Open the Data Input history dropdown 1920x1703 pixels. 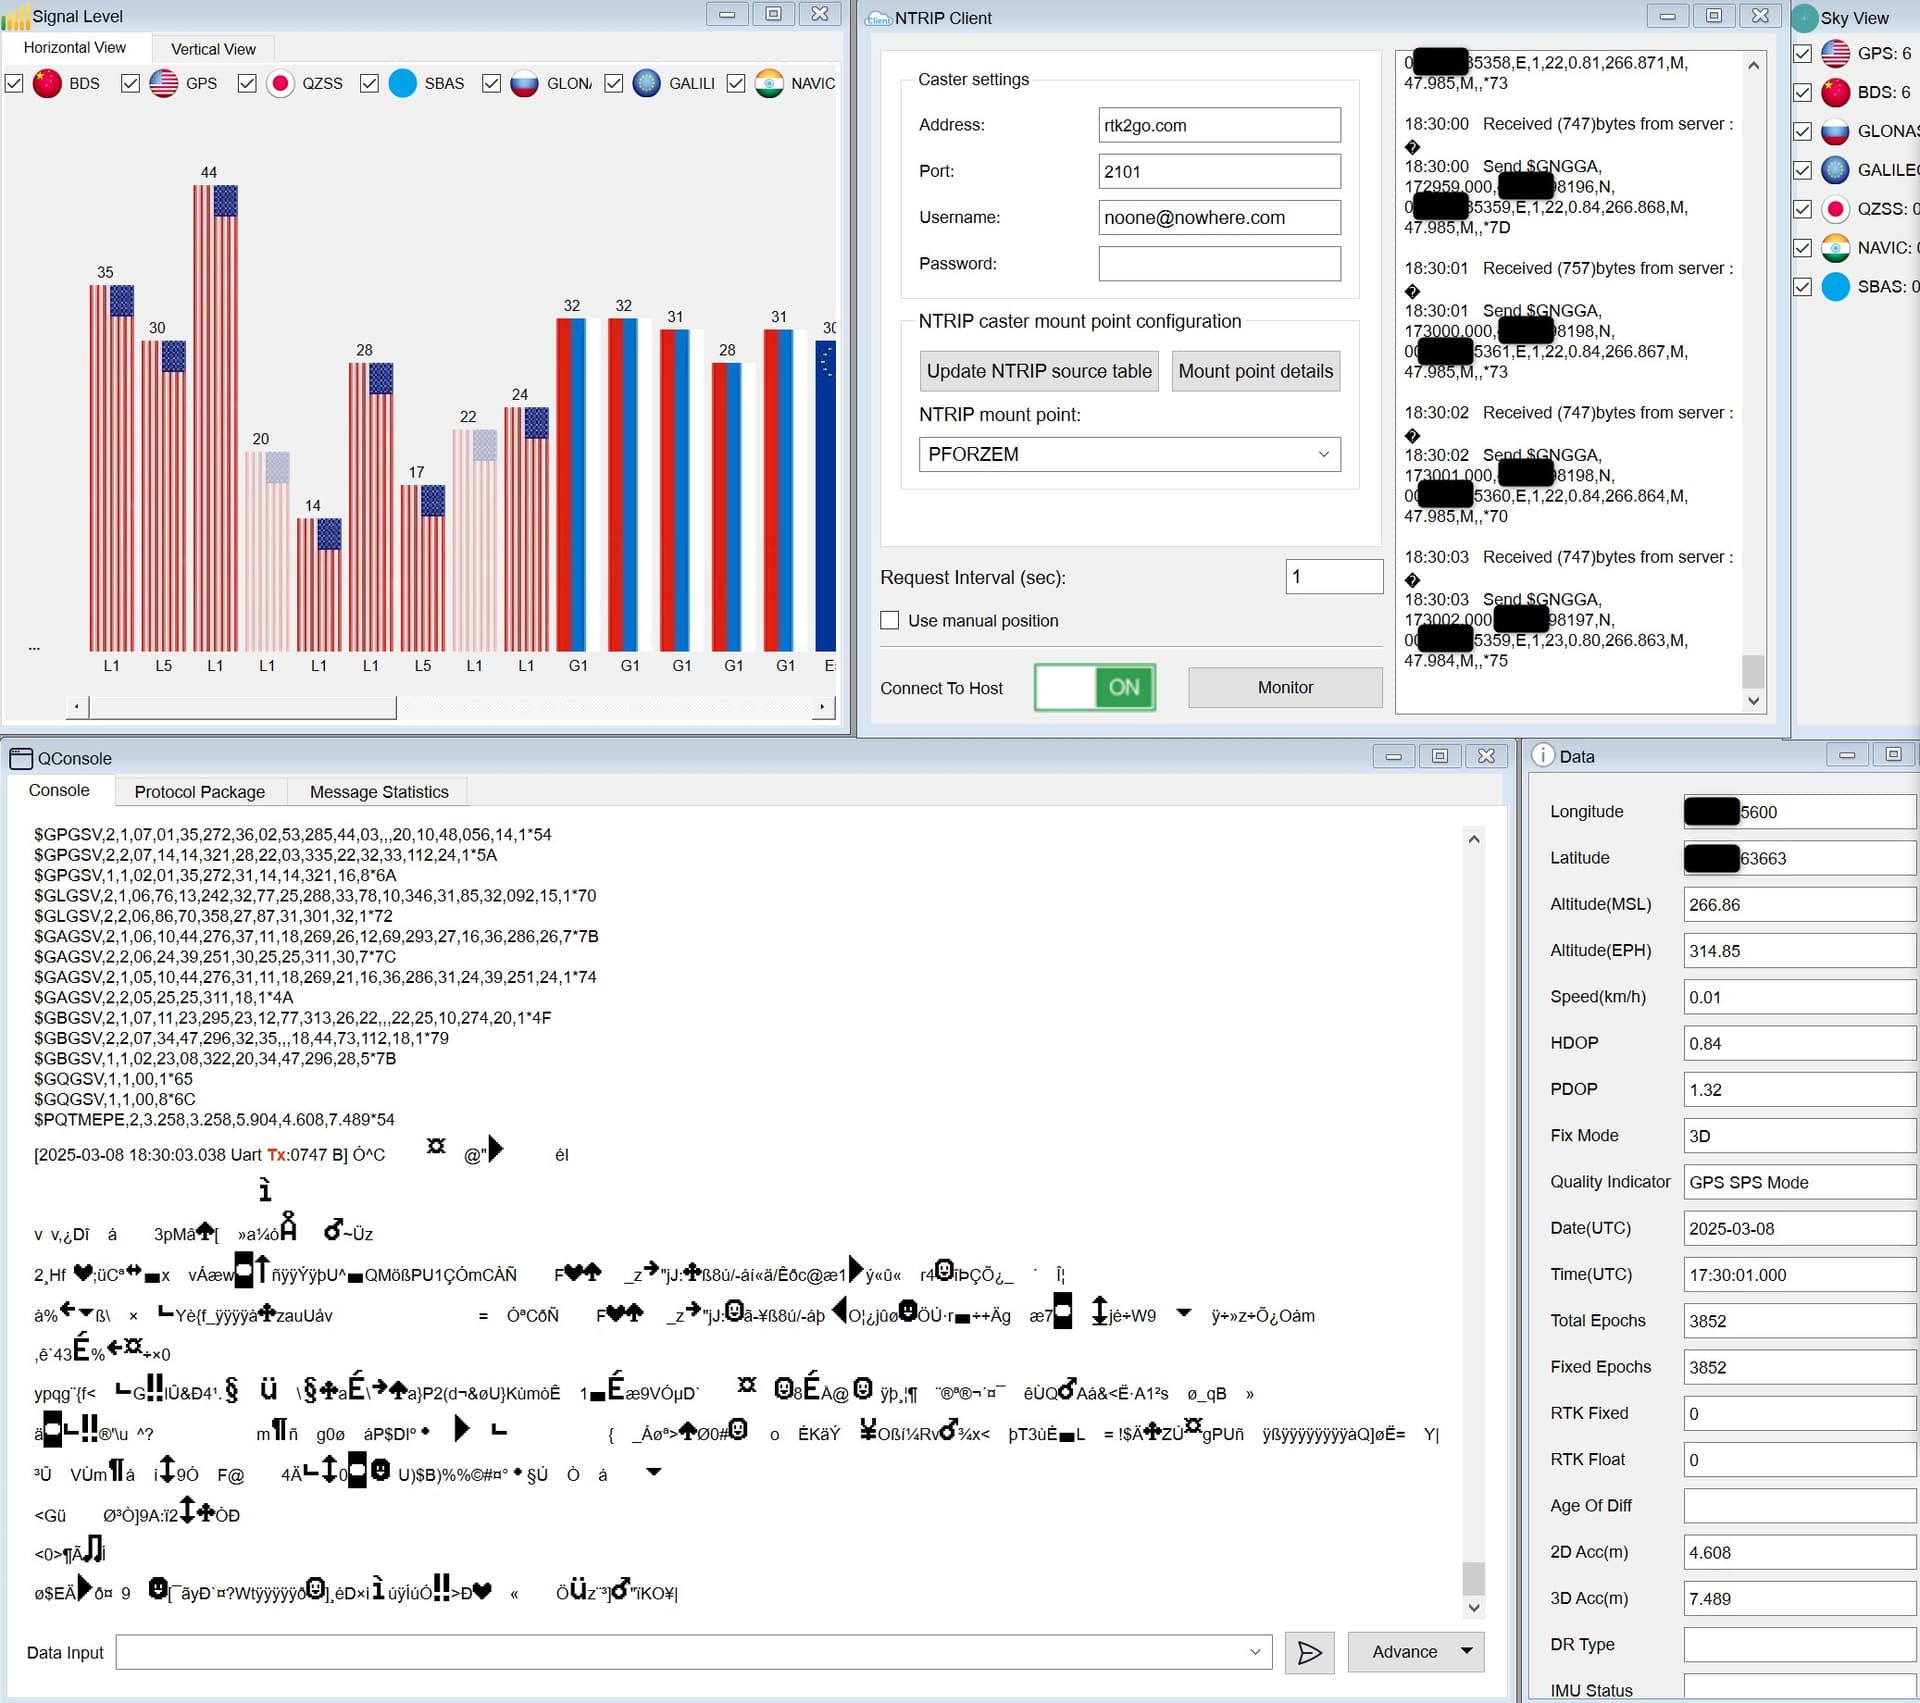coord(1254,1652)
